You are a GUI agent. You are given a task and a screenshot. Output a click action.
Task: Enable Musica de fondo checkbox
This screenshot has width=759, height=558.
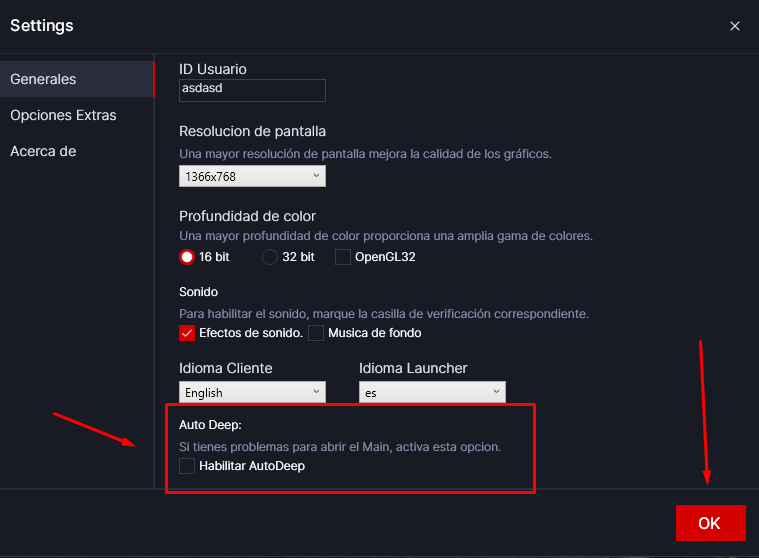(x=316, y=333)
